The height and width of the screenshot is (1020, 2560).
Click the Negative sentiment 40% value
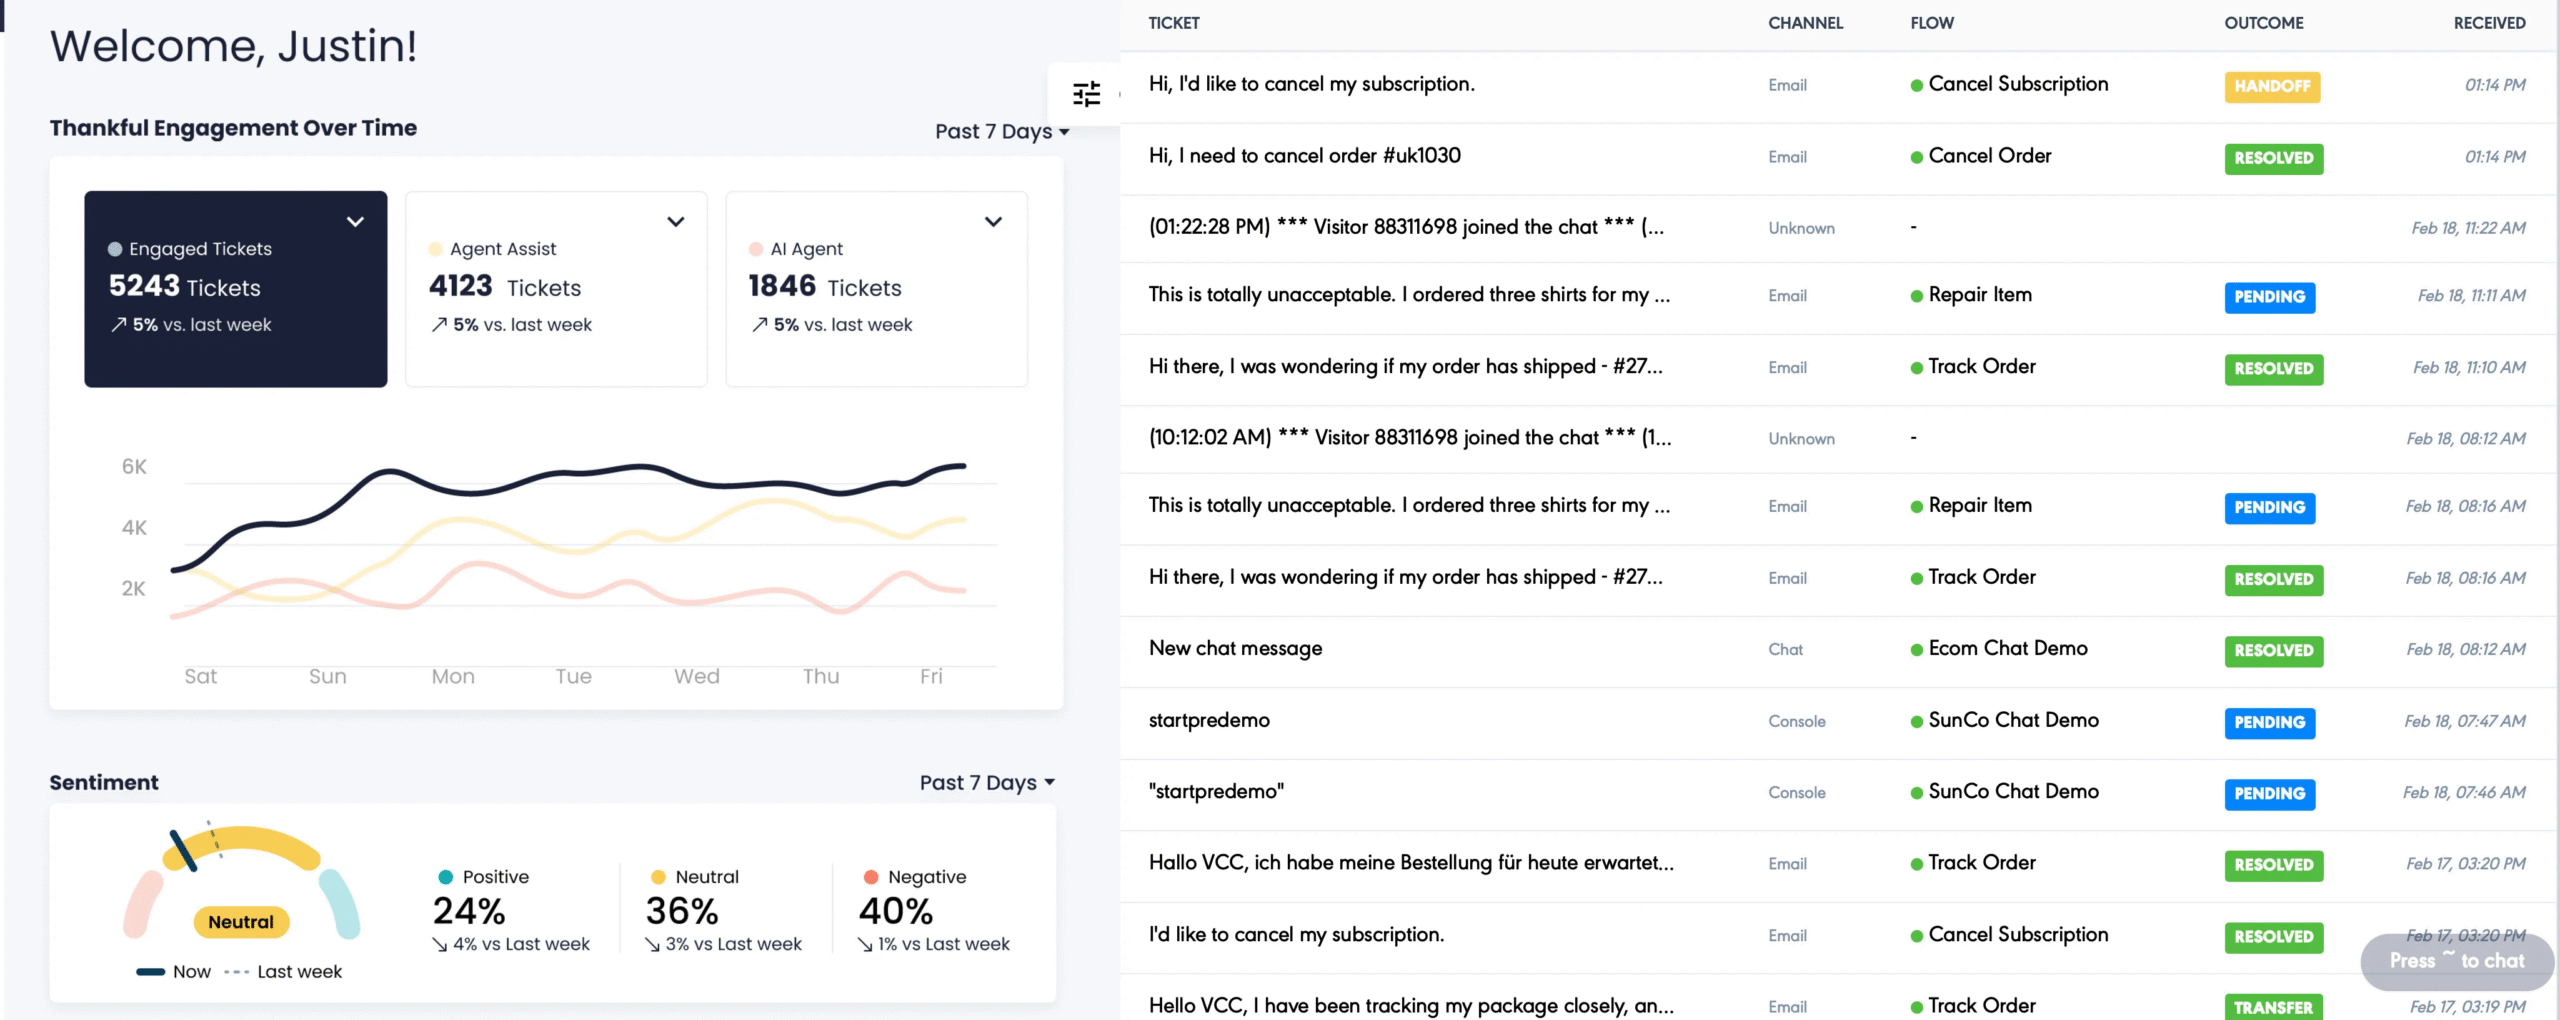pos(895,911)
